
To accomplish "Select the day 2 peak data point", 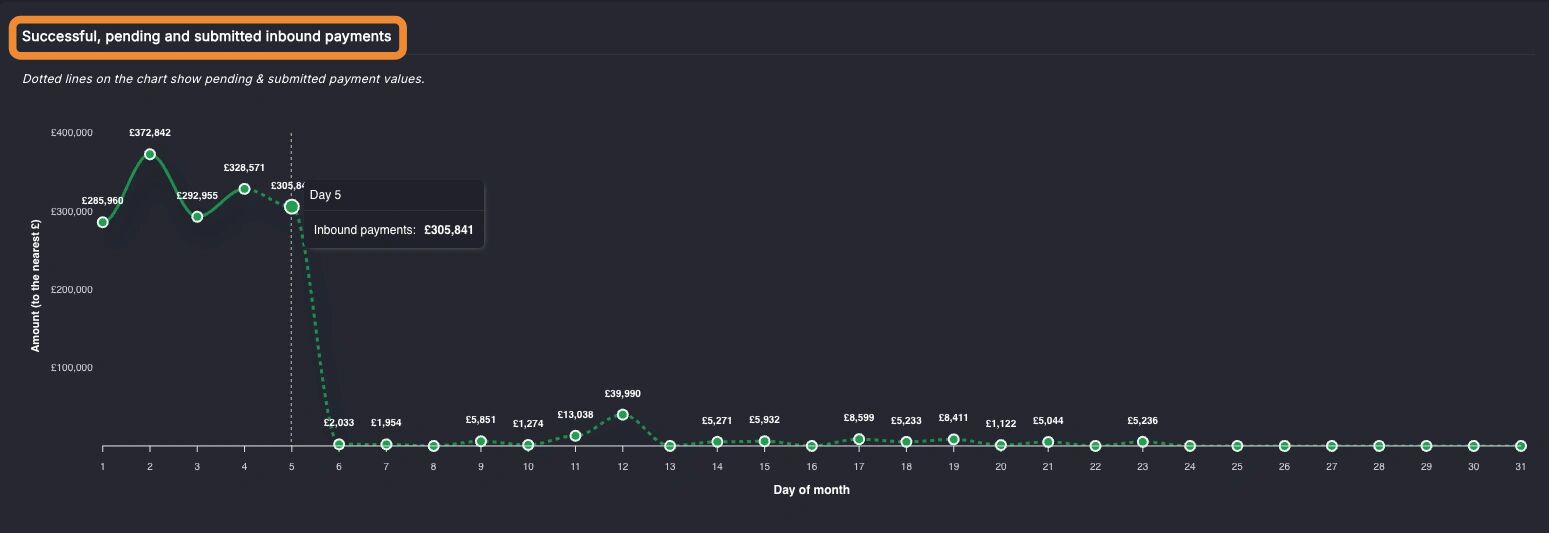I will point(150,154).
